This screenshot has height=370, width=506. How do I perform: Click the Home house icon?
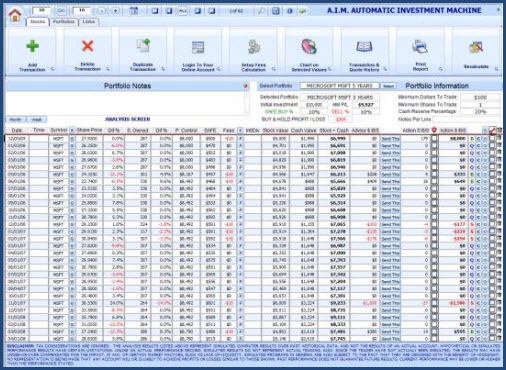click(x=15, y=15)
